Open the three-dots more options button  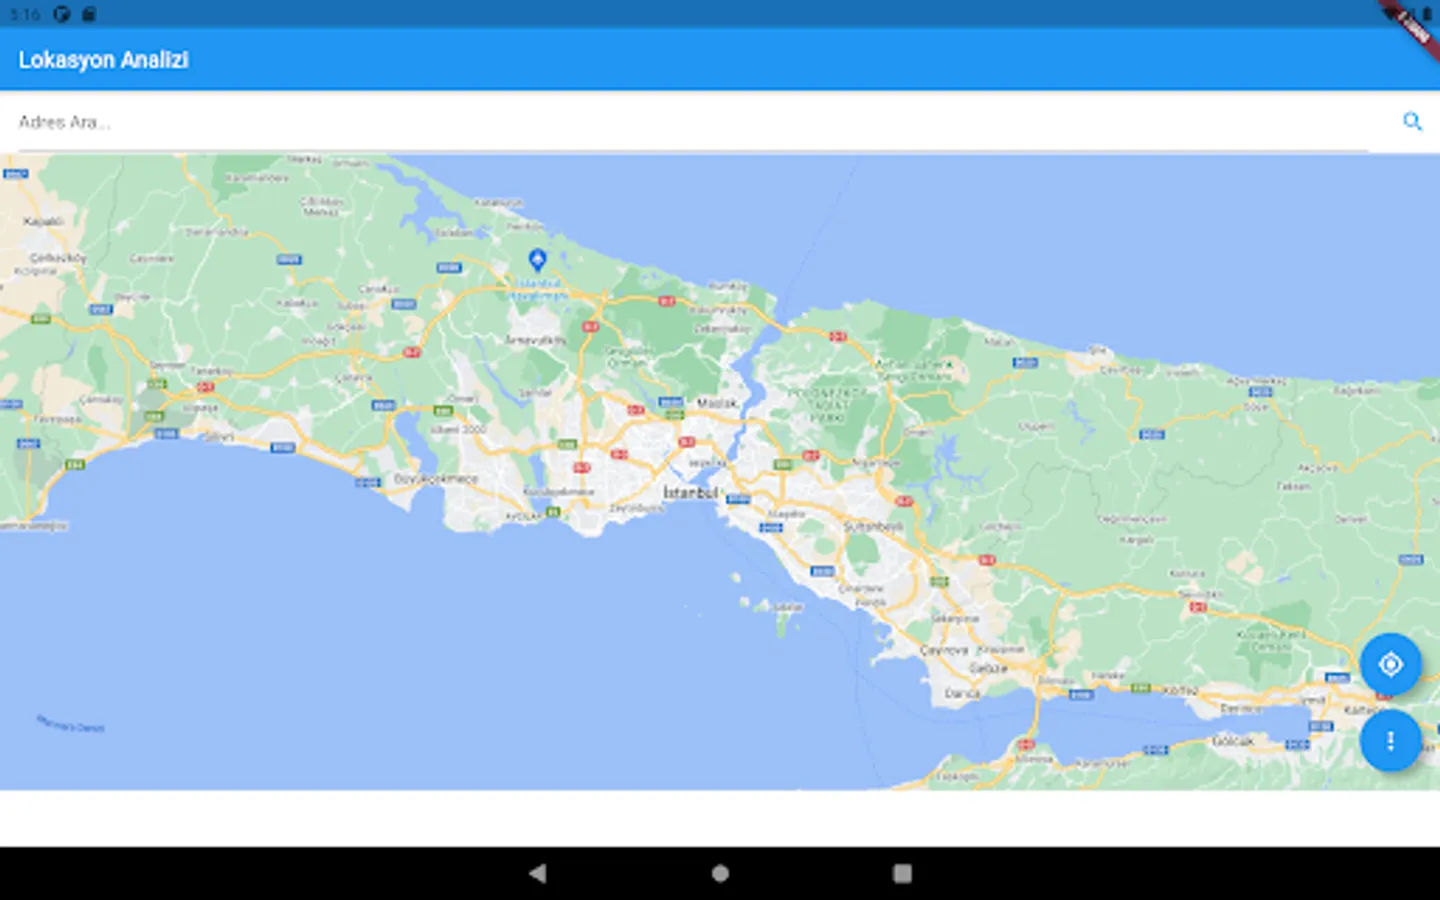(x=1390, y=741)
